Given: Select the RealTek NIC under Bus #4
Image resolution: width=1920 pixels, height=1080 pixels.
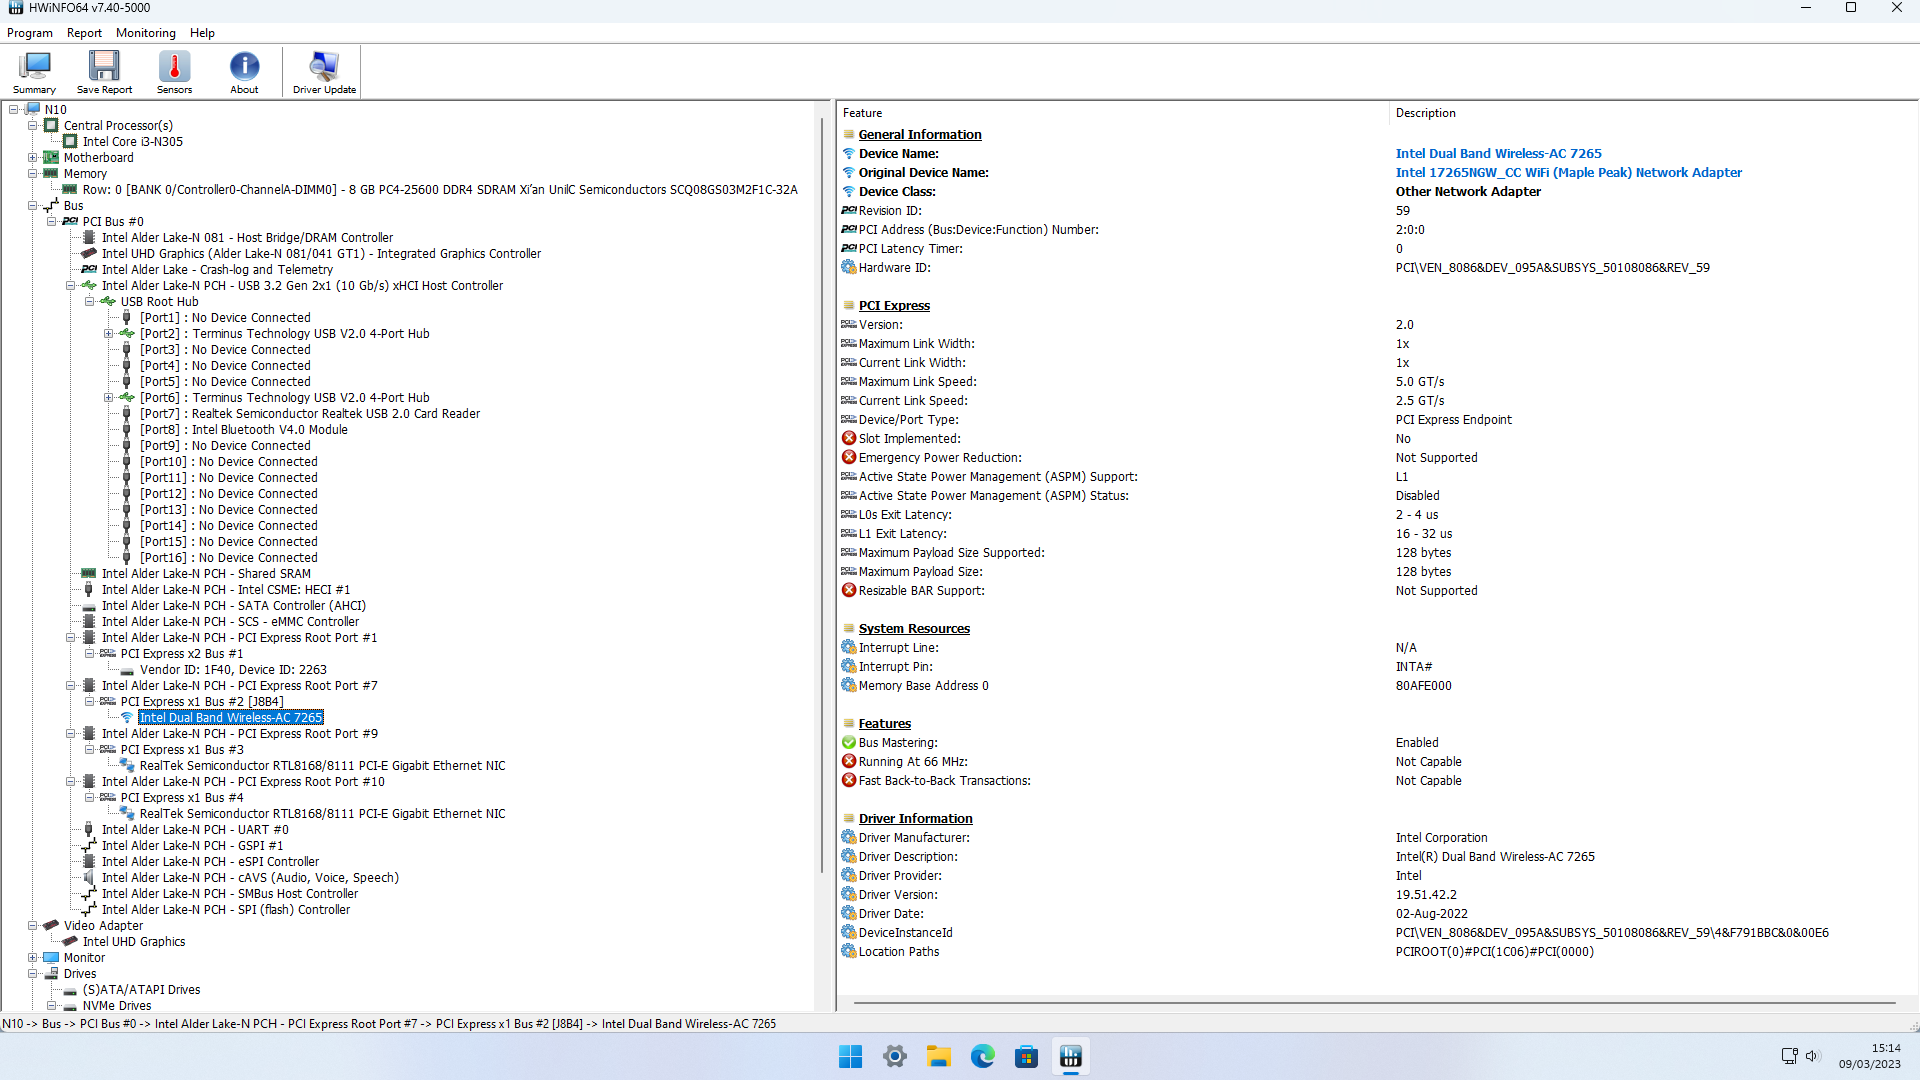Looking at the screenshot, I should (x=322, y=814).
